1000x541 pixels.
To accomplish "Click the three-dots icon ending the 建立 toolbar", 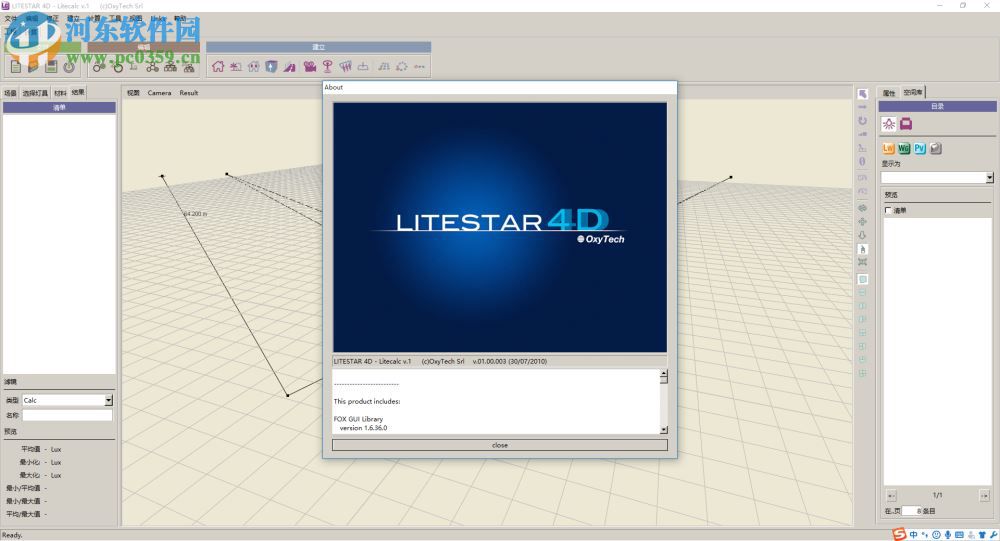I will (420, 66).
